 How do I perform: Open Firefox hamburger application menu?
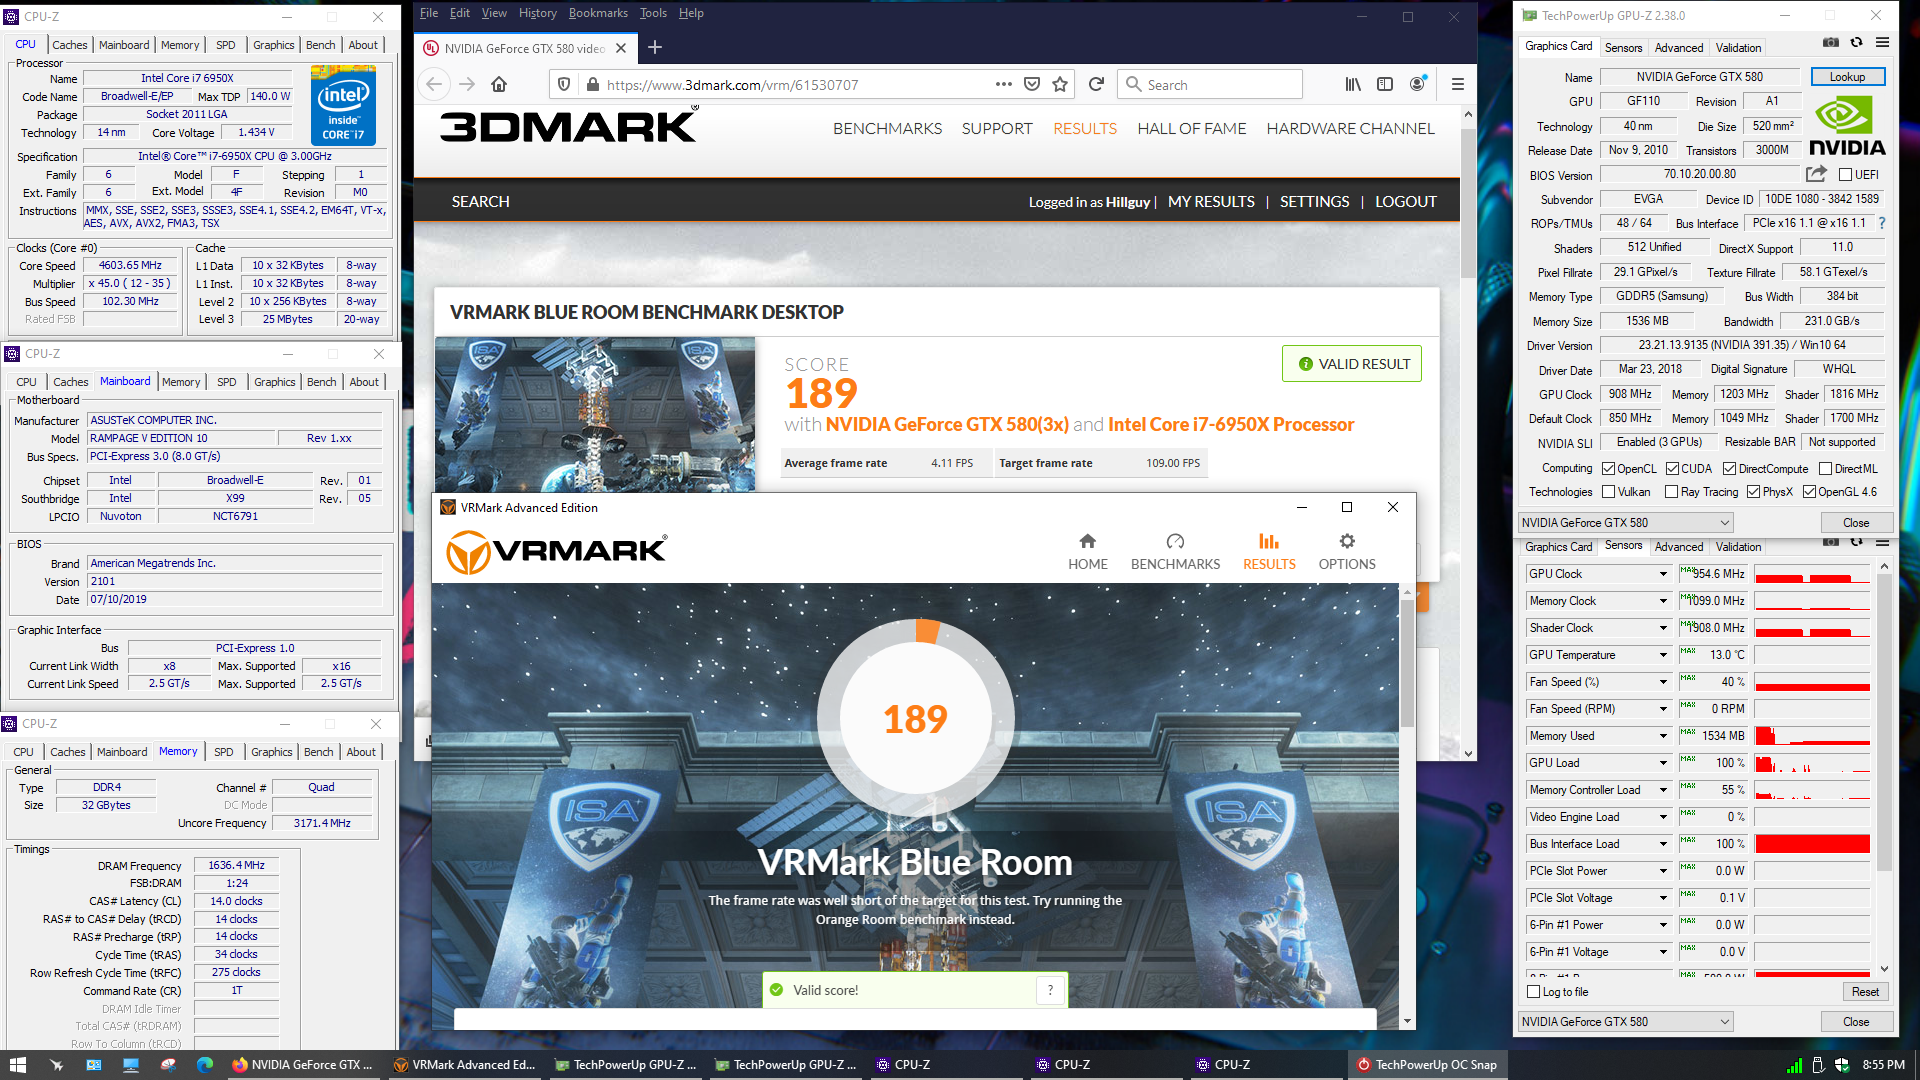pos(1457,84)
